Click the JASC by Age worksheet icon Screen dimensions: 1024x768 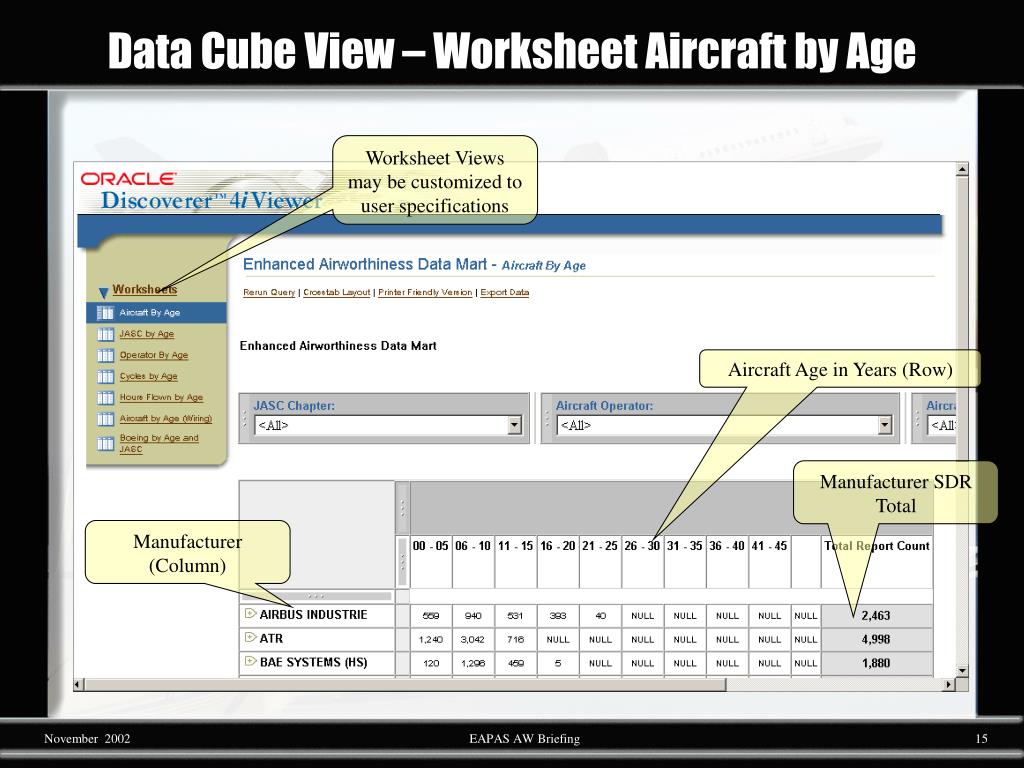coord(105,334)
